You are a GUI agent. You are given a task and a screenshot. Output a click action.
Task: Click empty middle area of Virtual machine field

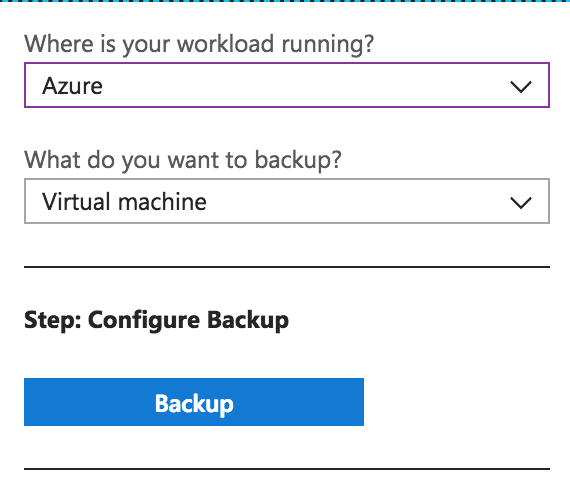(356, 201)
